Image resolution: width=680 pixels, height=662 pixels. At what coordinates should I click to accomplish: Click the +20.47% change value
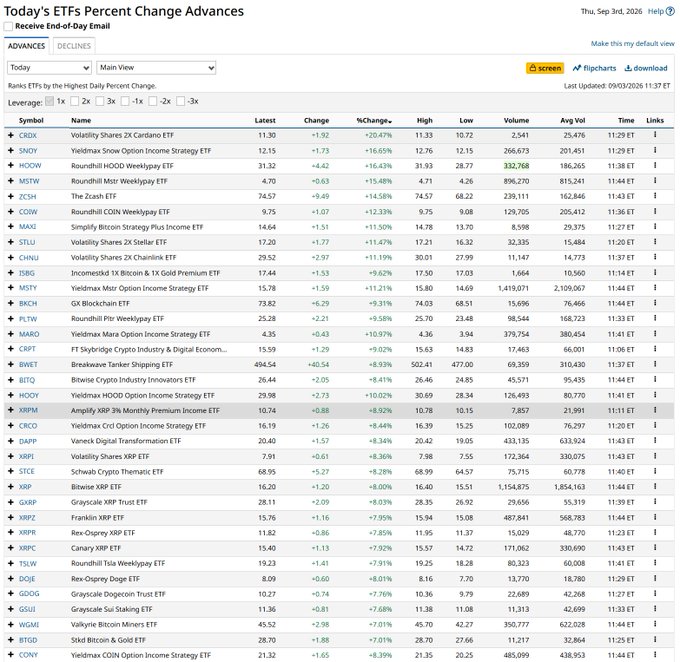[378, 135]
